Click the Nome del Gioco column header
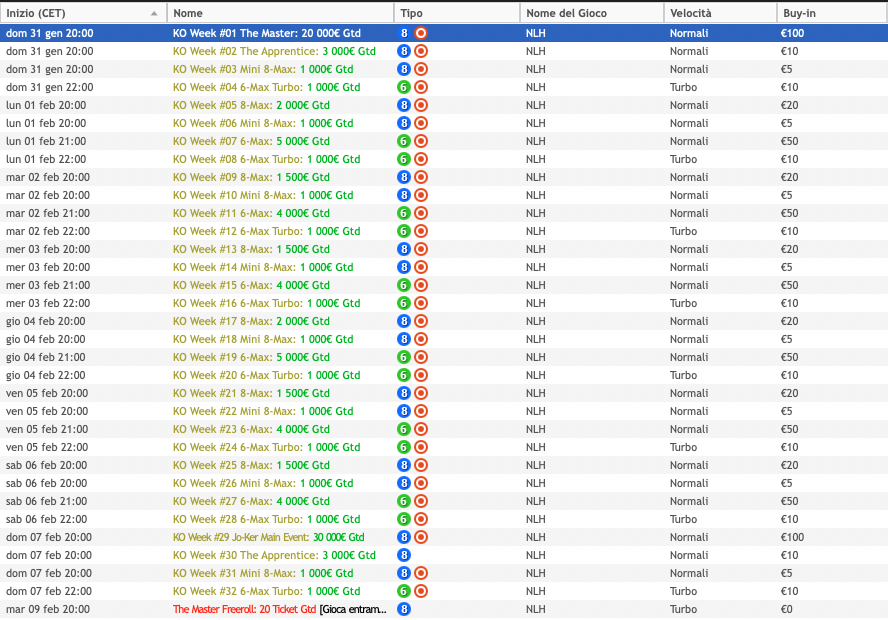 pos(592,13)
